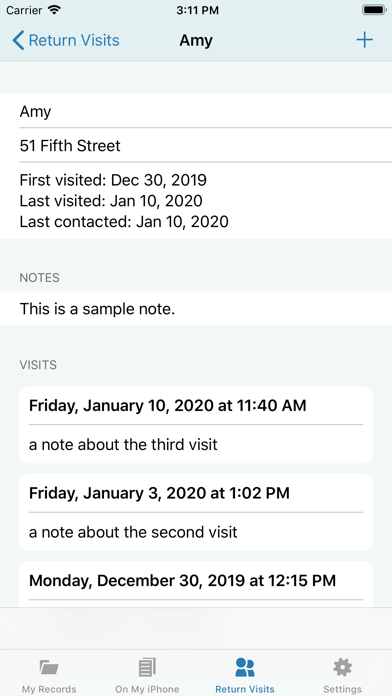Tap the First visited dates row
The height and width of the screenshot is (696, 392).
click(196, 201)
